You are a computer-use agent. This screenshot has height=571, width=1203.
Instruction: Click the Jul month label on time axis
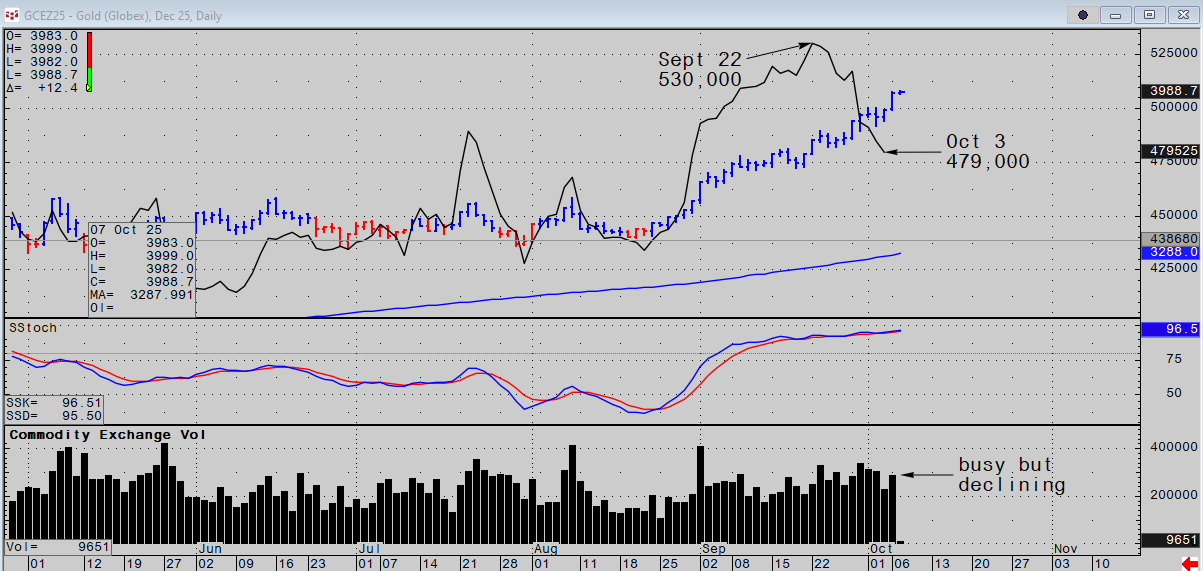(368, 549)
